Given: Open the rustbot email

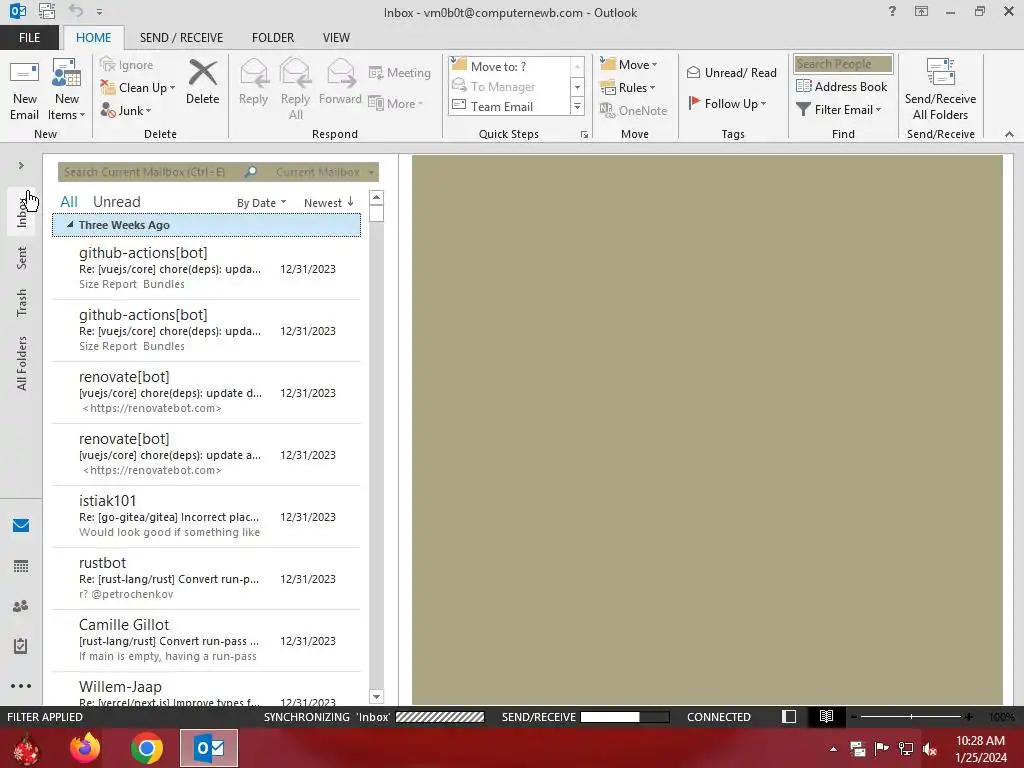Looking at the screenshot, I should (206, 578).
